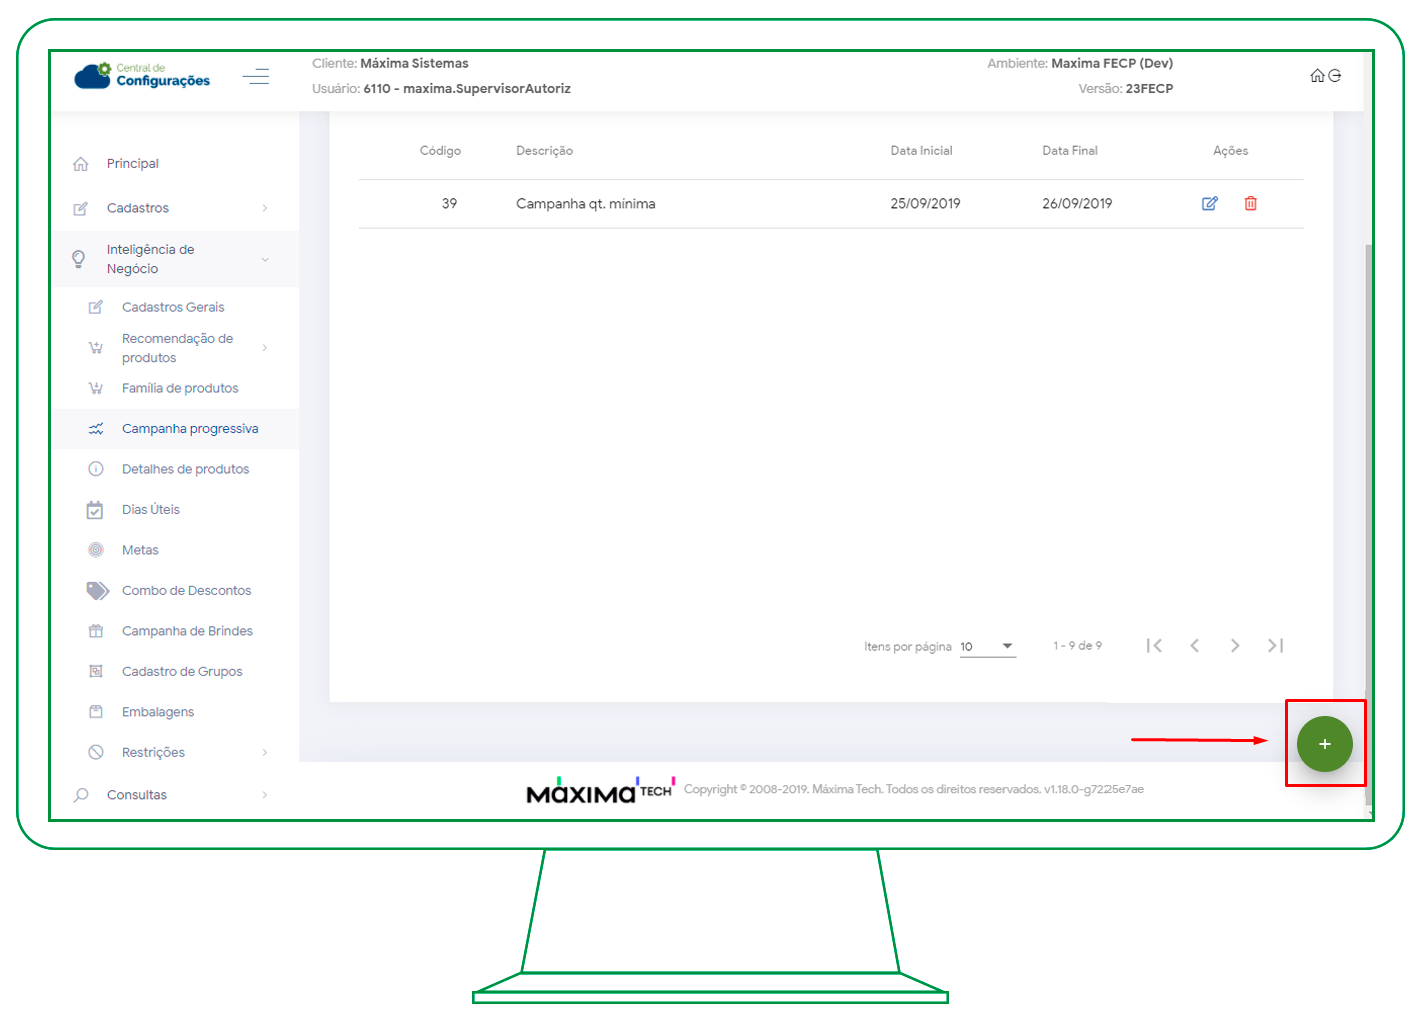The width and height of the screenshot is (1426, 1023).
Task: Click the Recomendação de produtos cart icon
Action: 96,348
